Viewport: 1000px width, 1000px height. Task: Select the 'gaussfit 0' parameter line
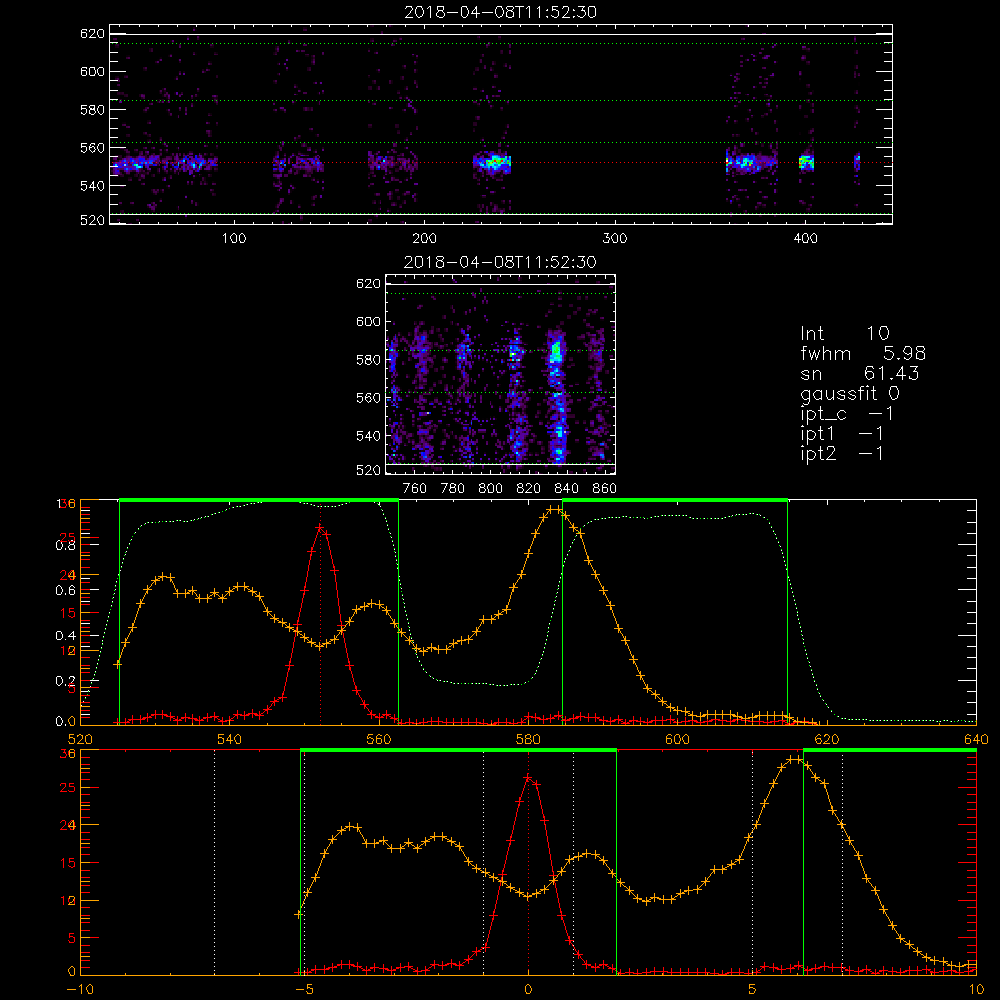pos(850,393)
